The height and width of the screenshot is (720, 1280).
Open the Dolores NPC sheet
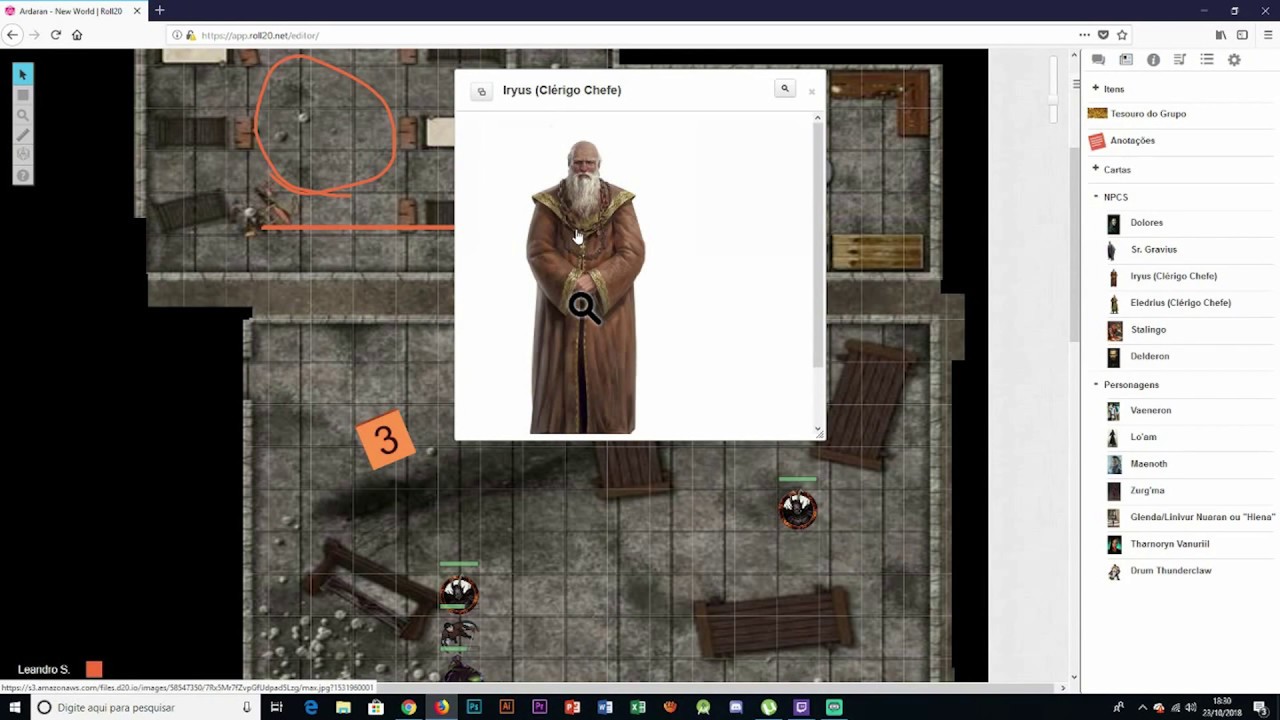[1146, 223]
